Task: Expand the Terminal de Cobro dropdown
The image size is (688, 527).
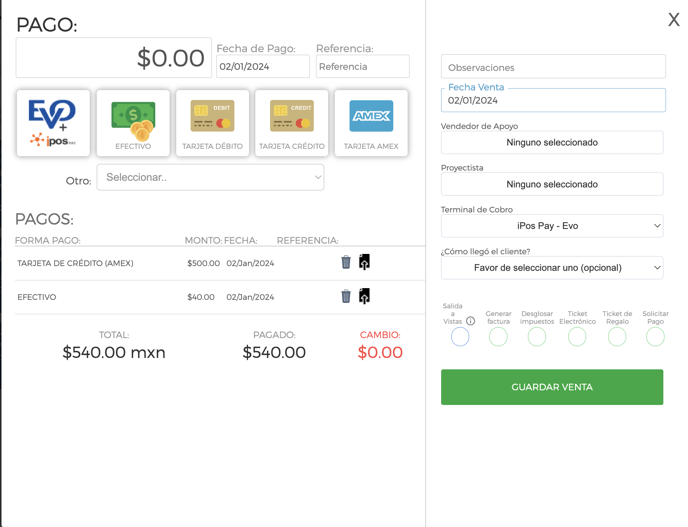Action: coord(552,226)
